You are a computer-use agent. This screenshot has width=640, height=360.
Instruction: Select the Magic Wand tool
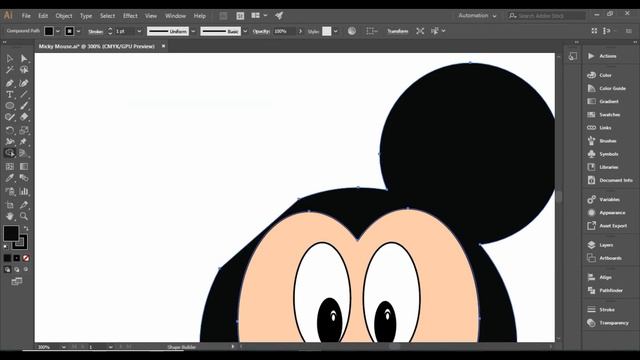10,70
